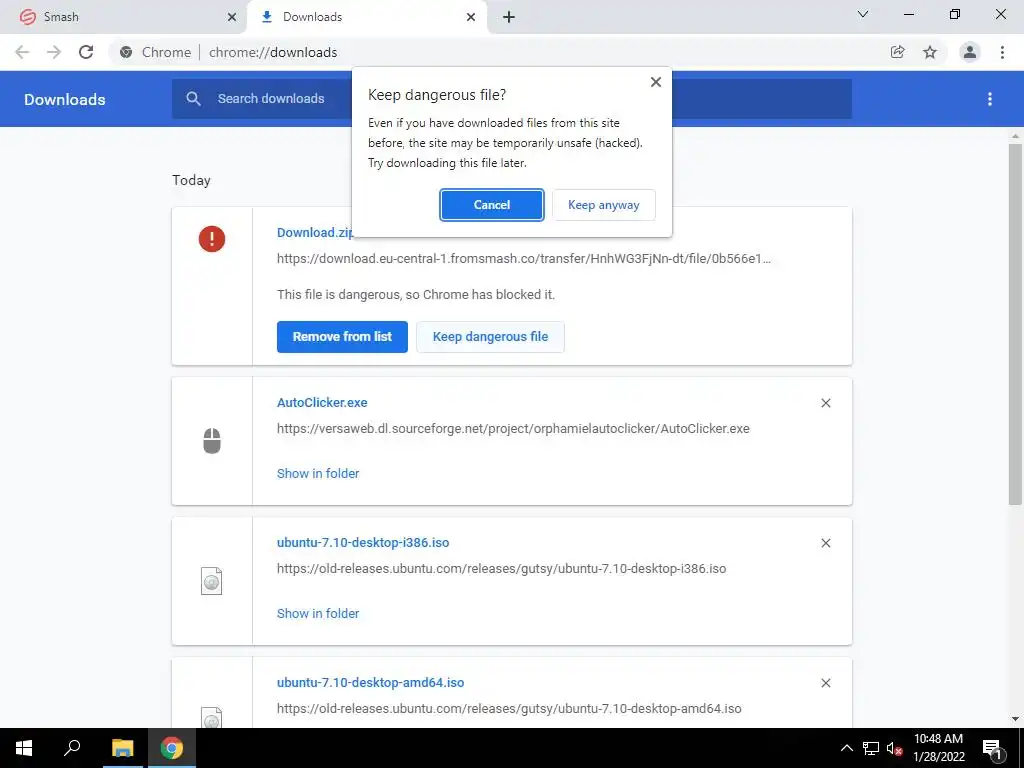The width and height of the screenshot is (1024, 768).
Task: Switch to the Smash tab
Action: pyautogui.click(x=124, y=17)
